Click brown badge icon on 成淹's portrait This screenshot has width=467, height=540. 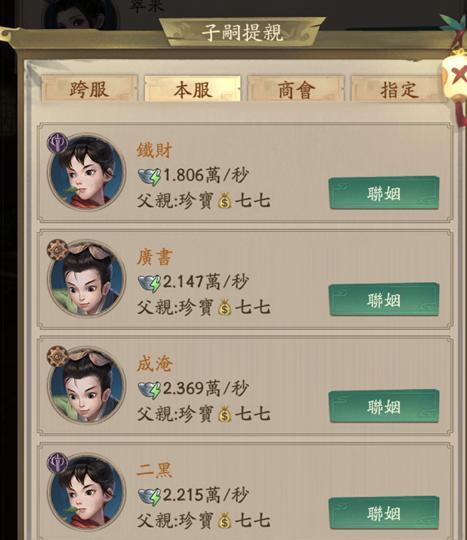pos(58,356)
